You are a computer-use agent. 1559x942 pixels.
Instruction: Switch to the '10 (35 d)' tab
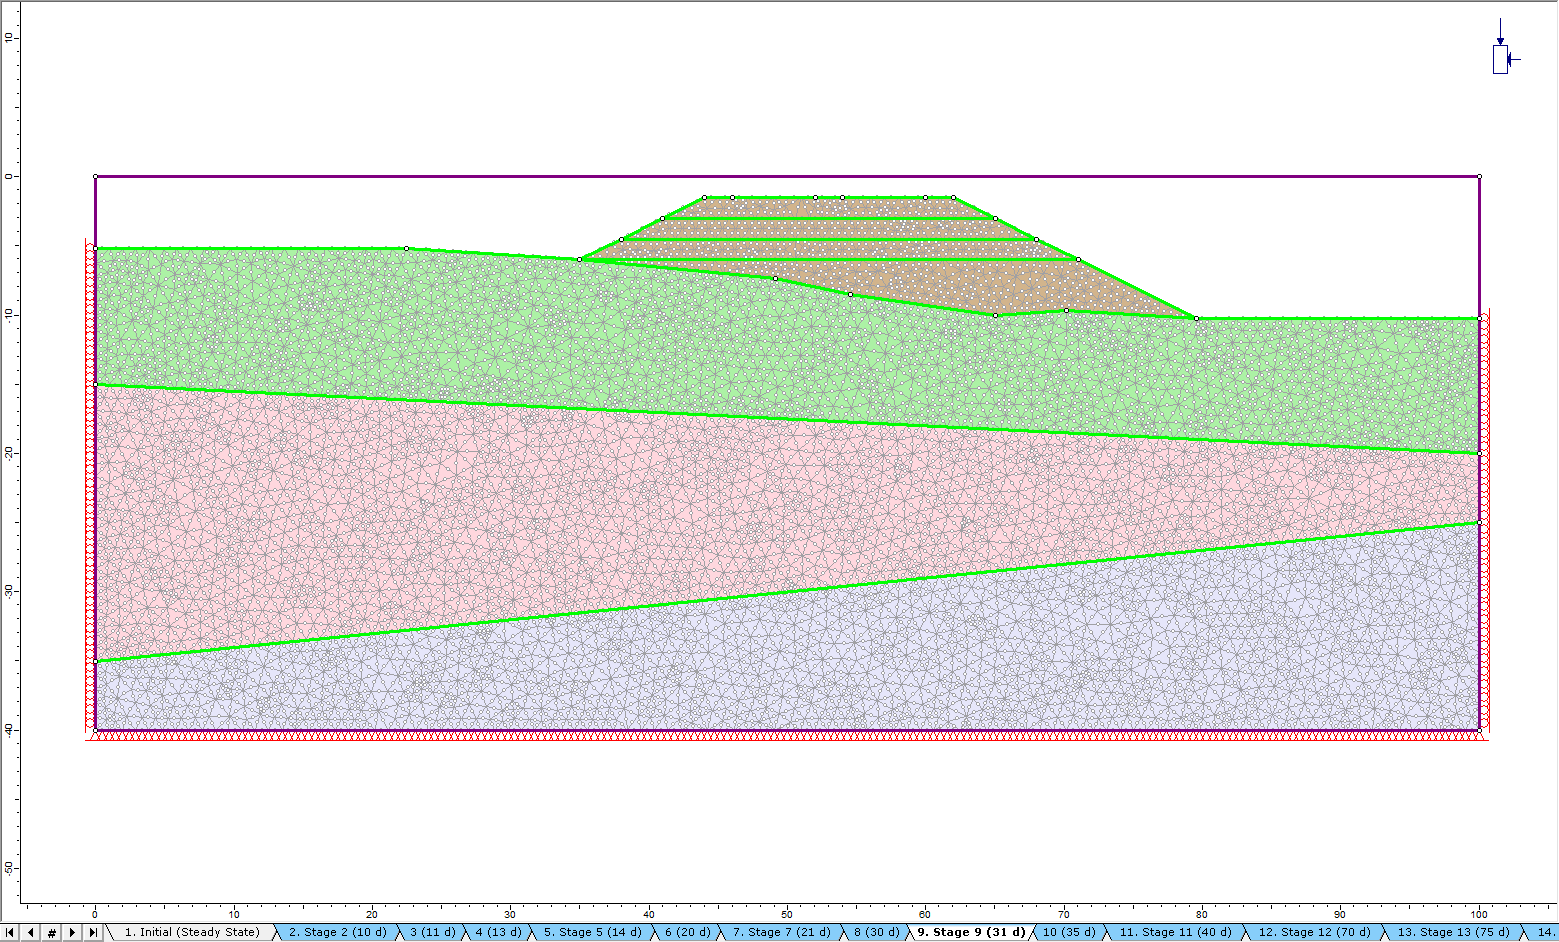pyautogui.click(x=1068, y=932)
